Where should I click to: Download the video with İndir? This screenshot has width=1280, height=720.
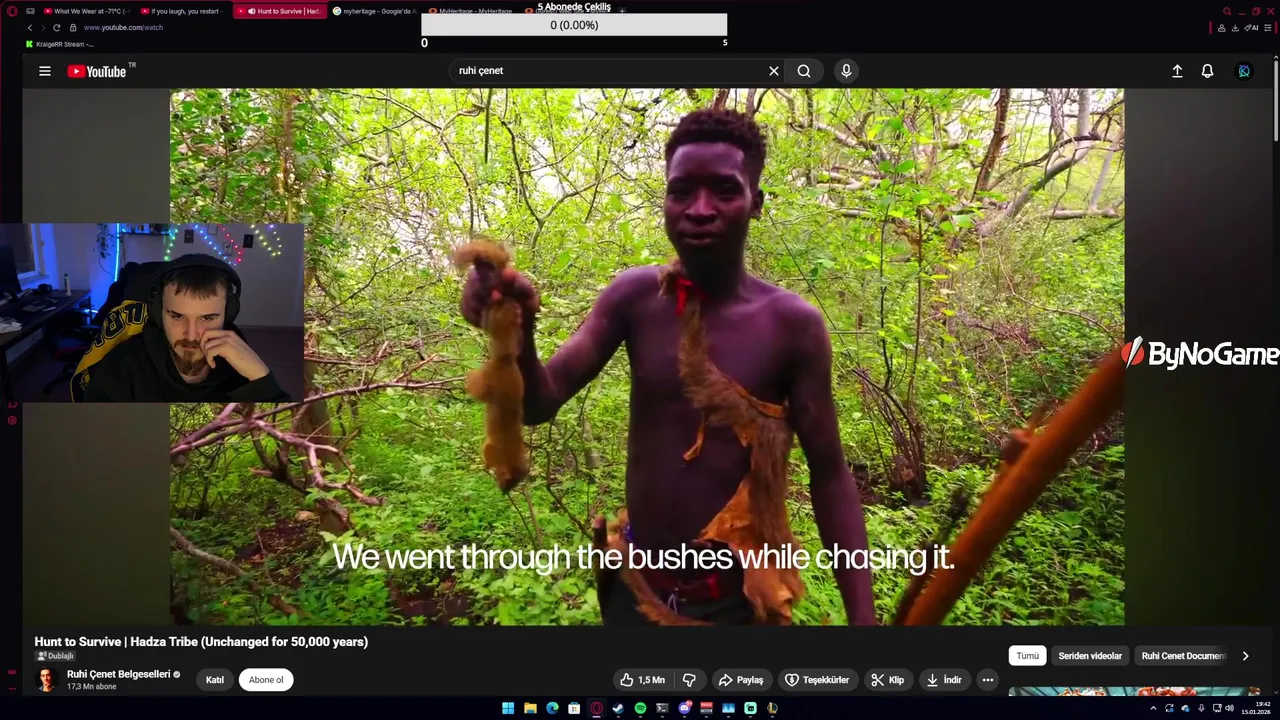coord(944,680)
